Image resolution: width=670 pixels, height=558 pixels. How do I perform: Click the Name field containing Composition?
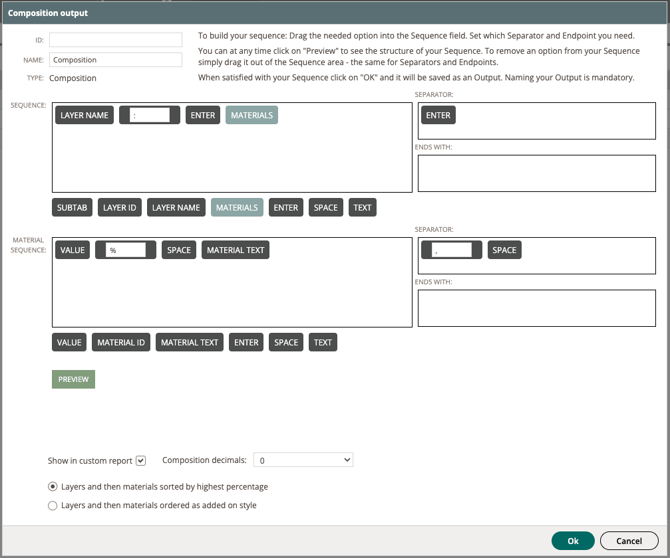[116, 60]
